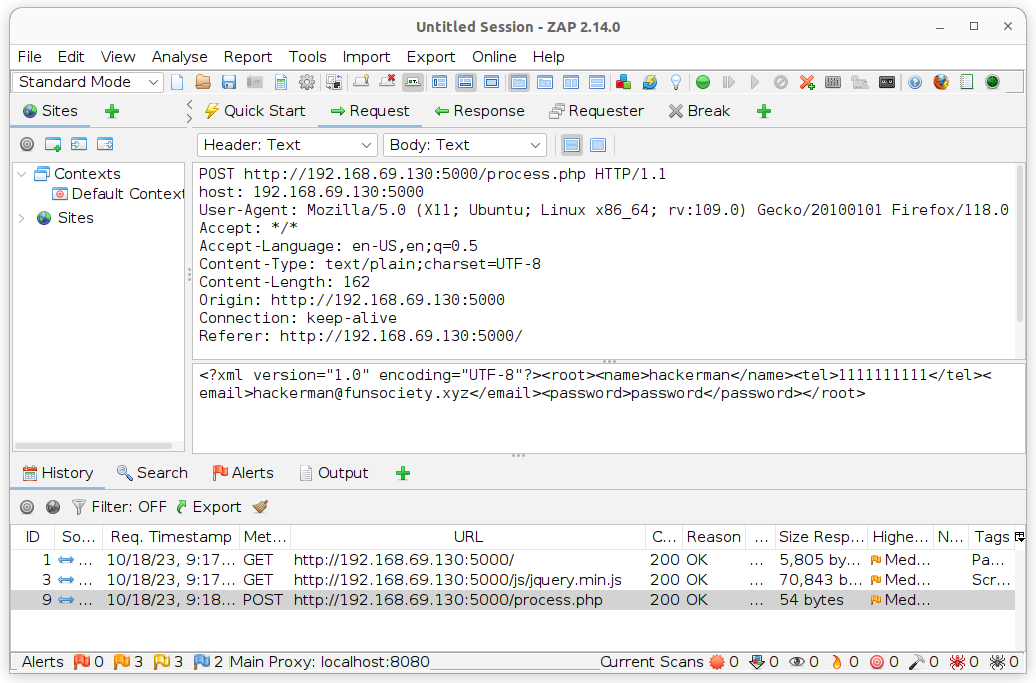The width and height of the screenshot is (1036, 683).
Task: Open session with the folder icon
Action: (203, 82)
